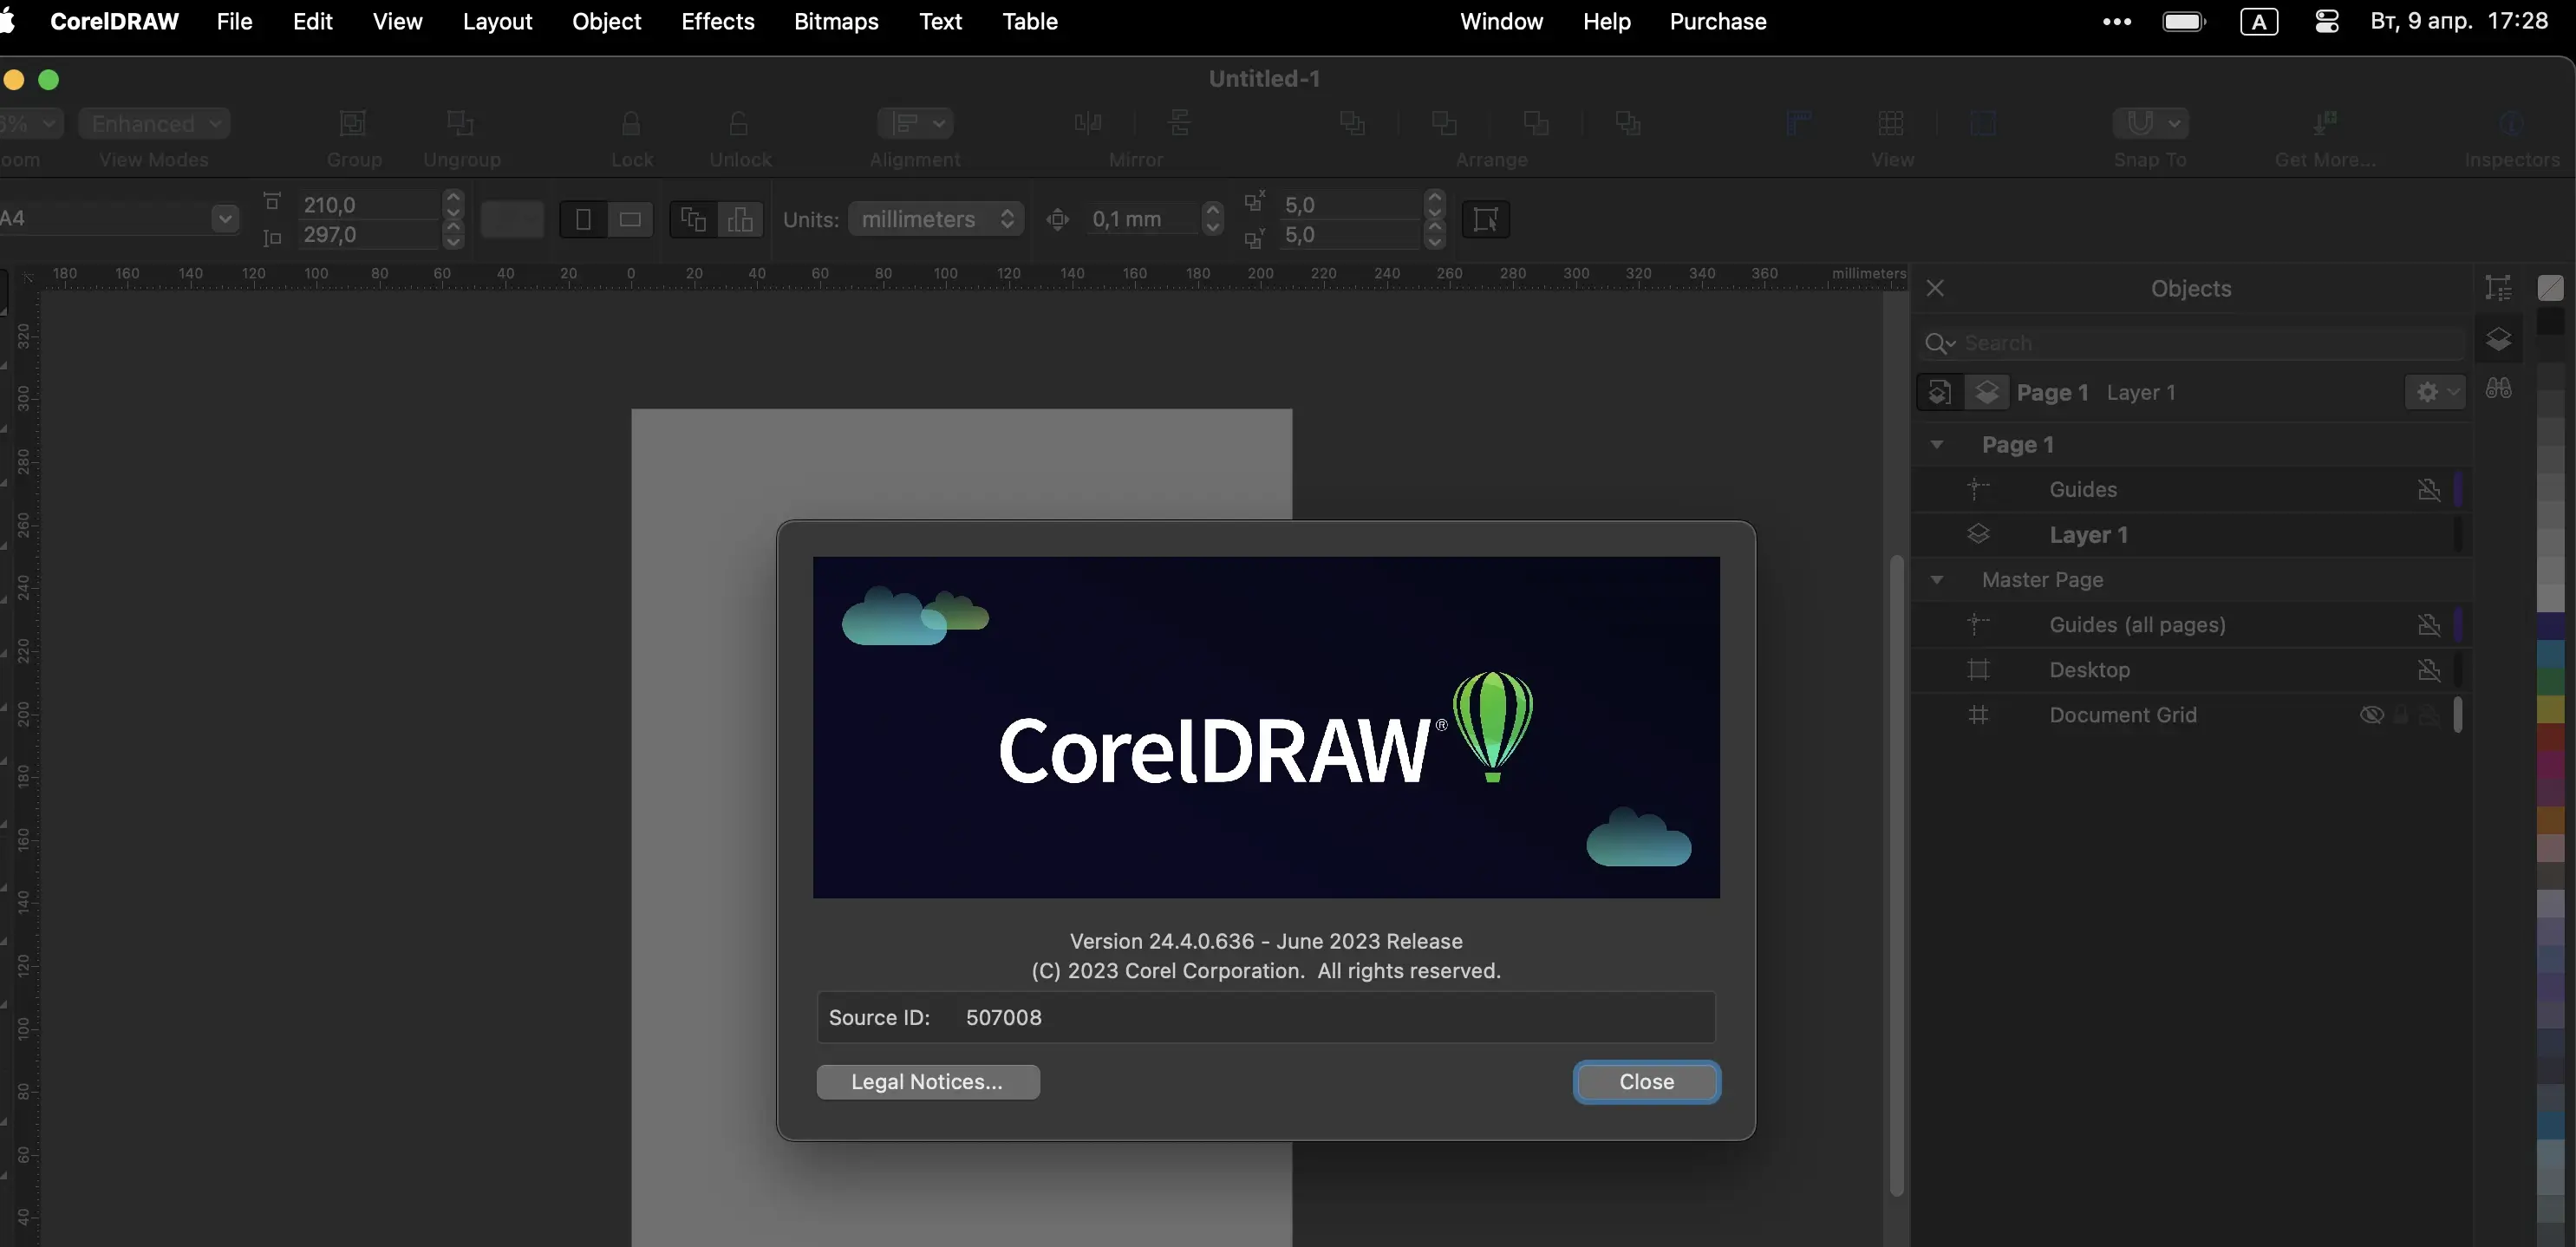Open the Get More download icon
This screenshot has width=2576, height=1247.
pos(2324,123)
